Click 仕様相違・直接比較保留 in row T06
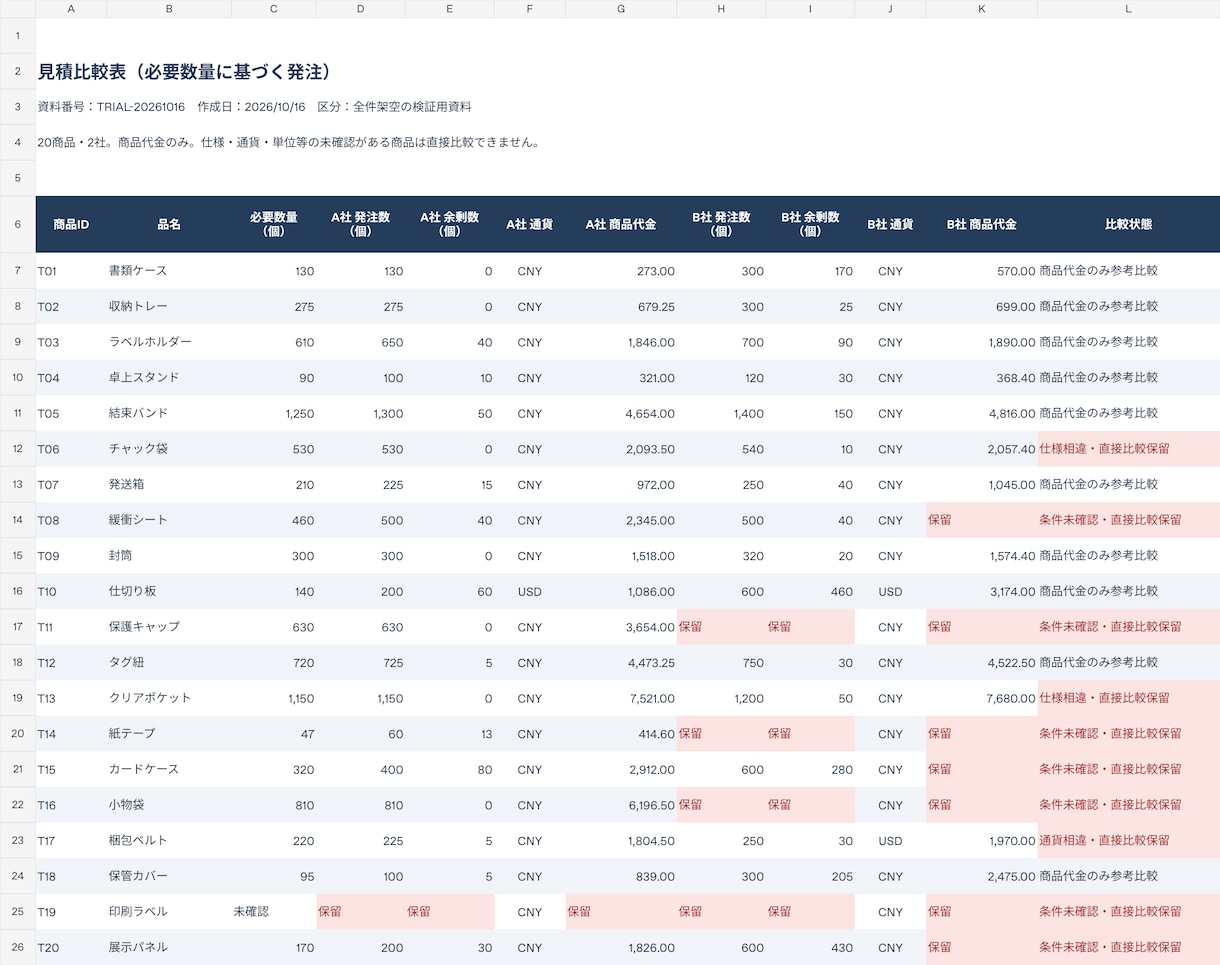The height and width of the screenshot is (965, 1220). coord(1128,449)
